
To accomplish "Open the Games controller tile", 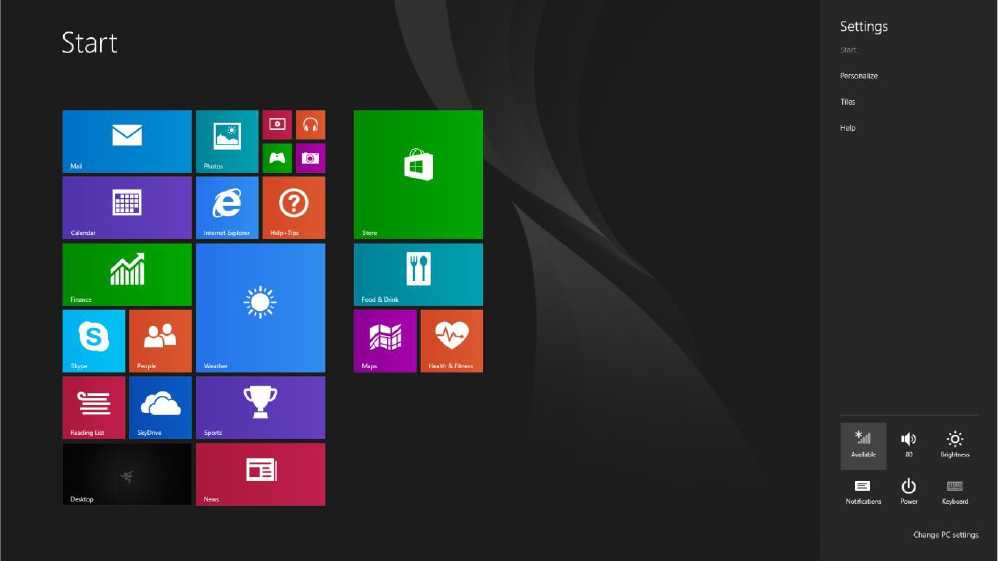I will click(277, 158).
